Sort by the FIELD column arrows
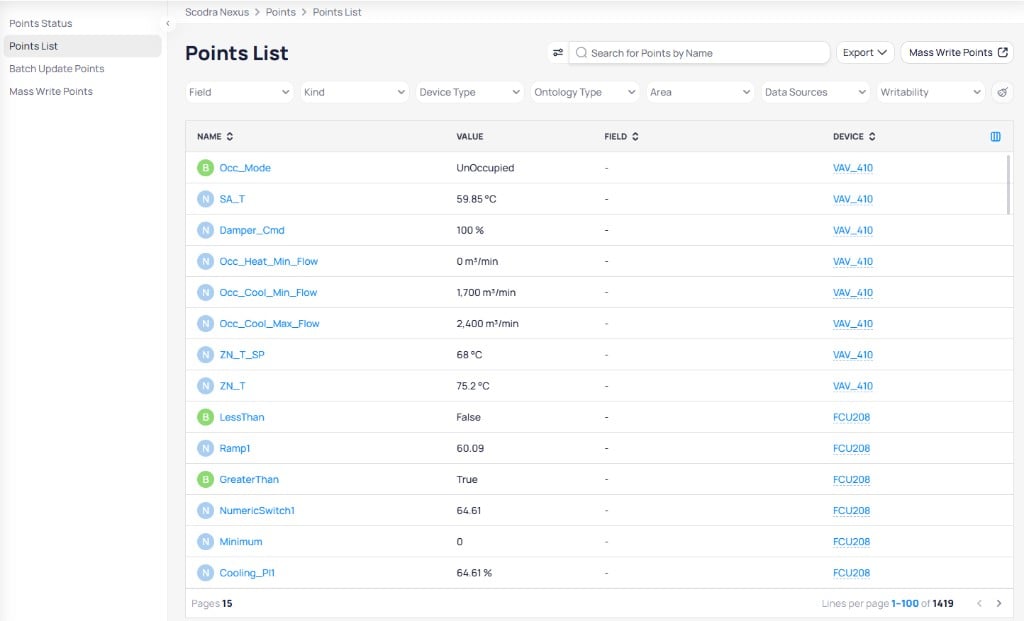The width and height of the screenshot is (1024, 621). [x=635, y=136]
